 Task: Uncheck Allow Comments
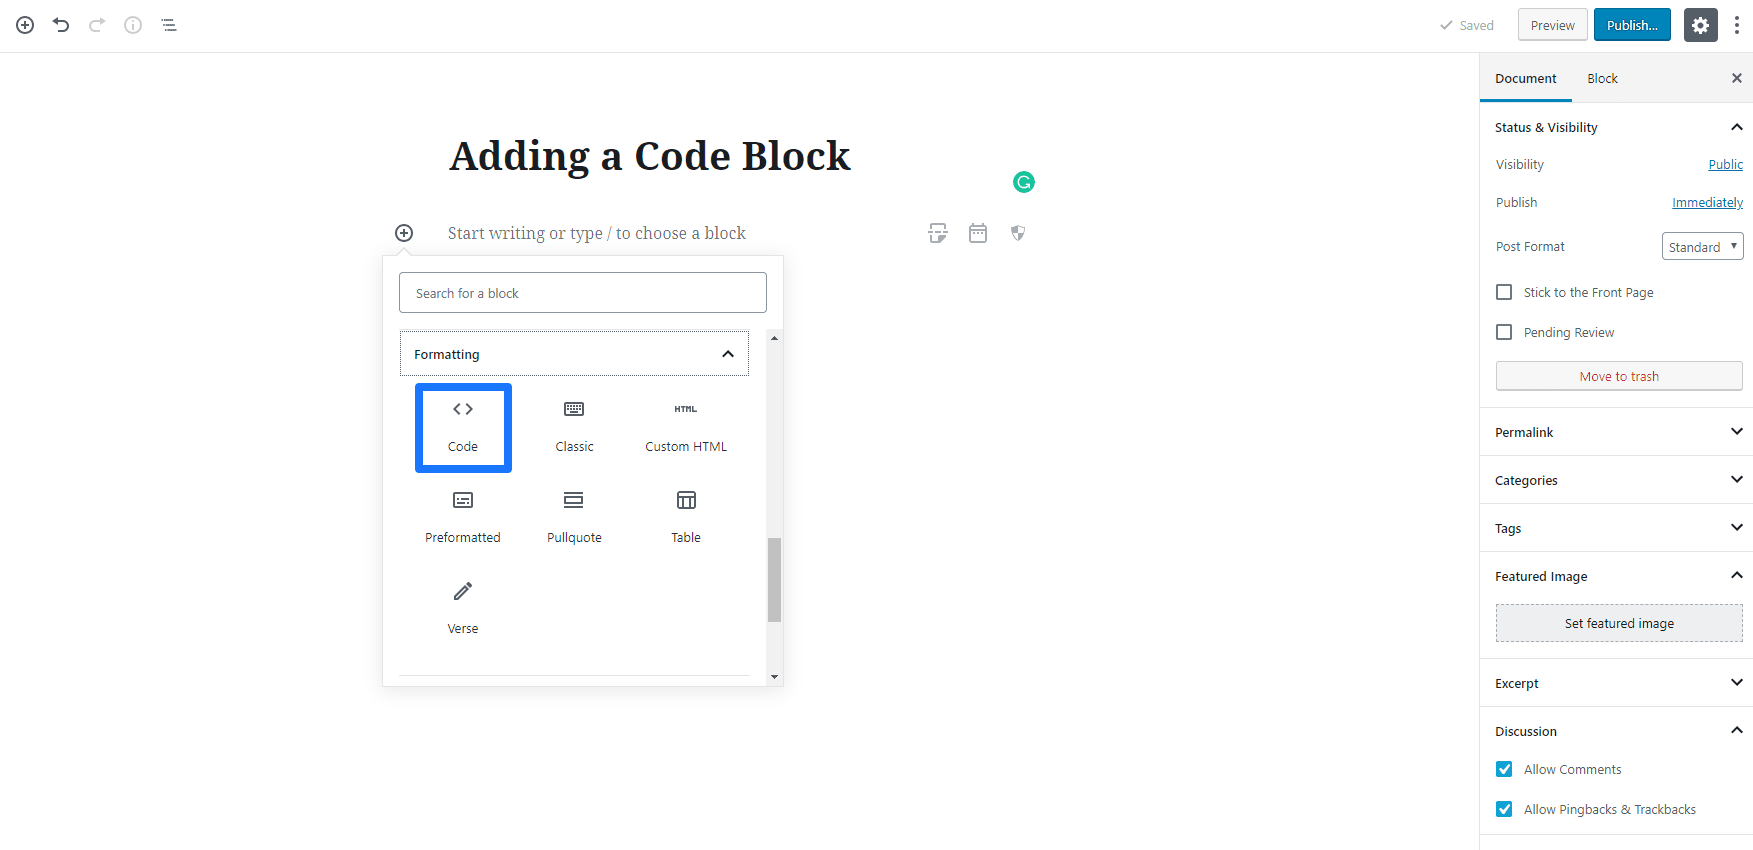coord(1504,769)
